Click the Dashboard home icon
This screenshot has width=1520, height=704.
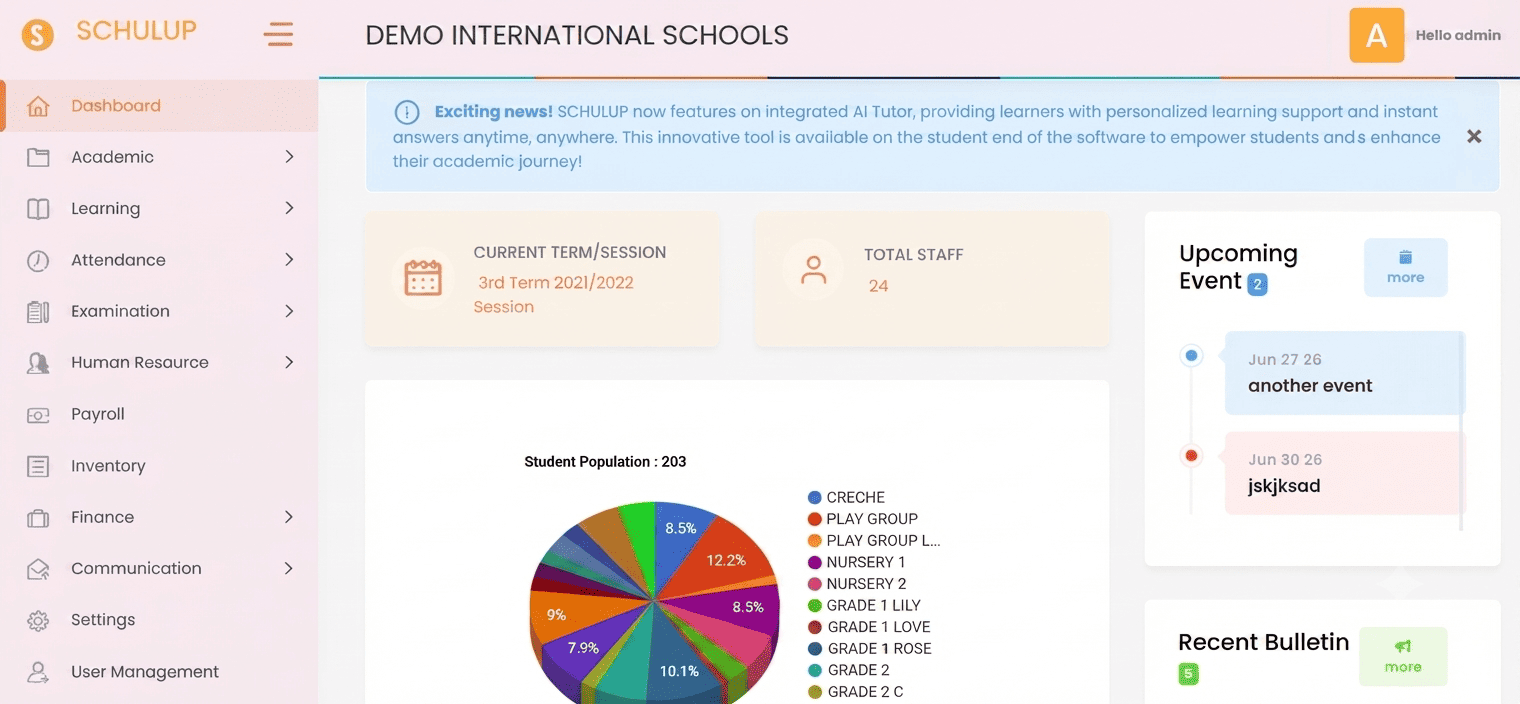(x=38, y=106)
